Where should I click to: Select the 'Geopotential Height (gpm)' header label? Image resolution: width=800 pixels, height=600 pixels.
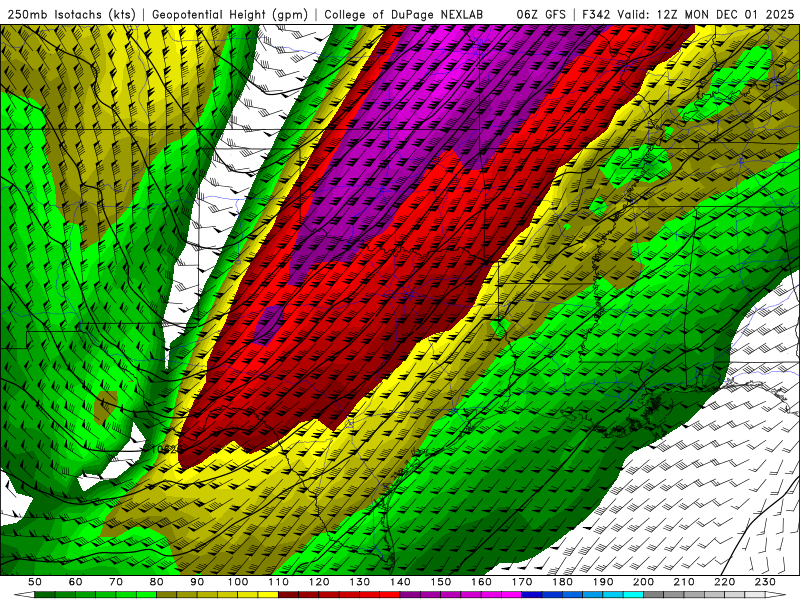[230, 15]
